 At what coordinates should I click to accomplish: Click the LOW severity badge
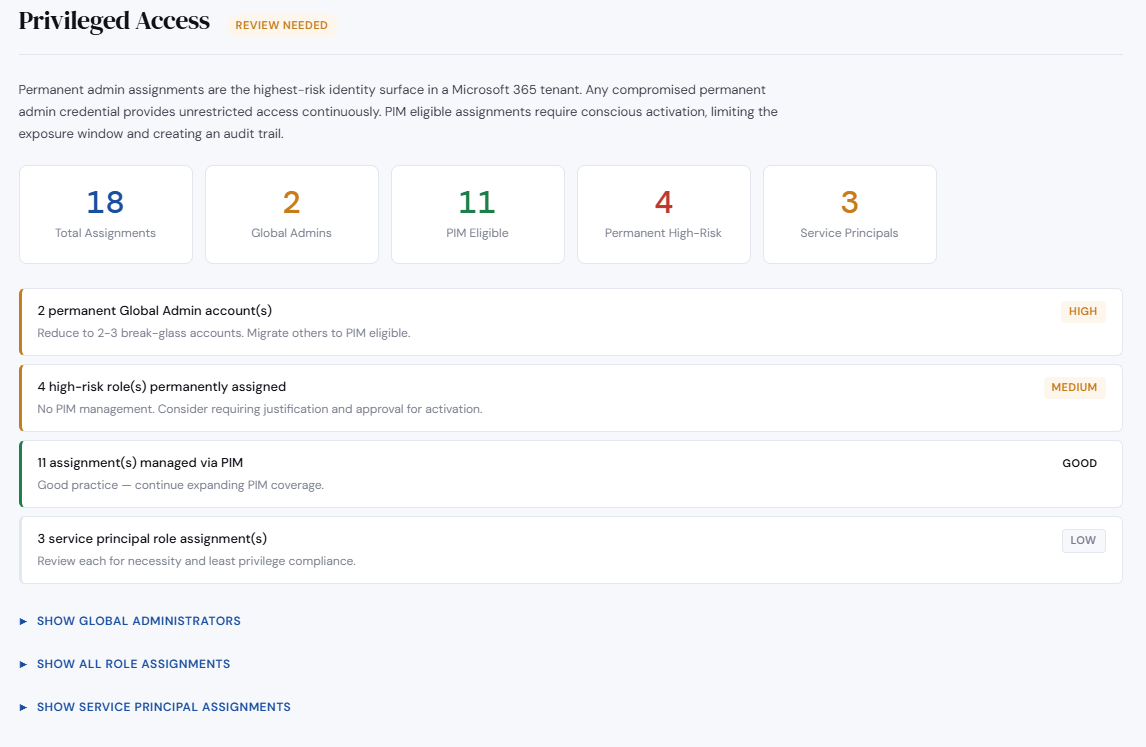1083,540
